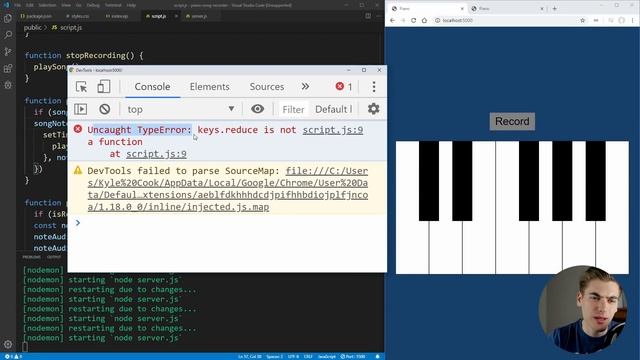
Task: Click the public breadcrumb folder
Action: 32,28
